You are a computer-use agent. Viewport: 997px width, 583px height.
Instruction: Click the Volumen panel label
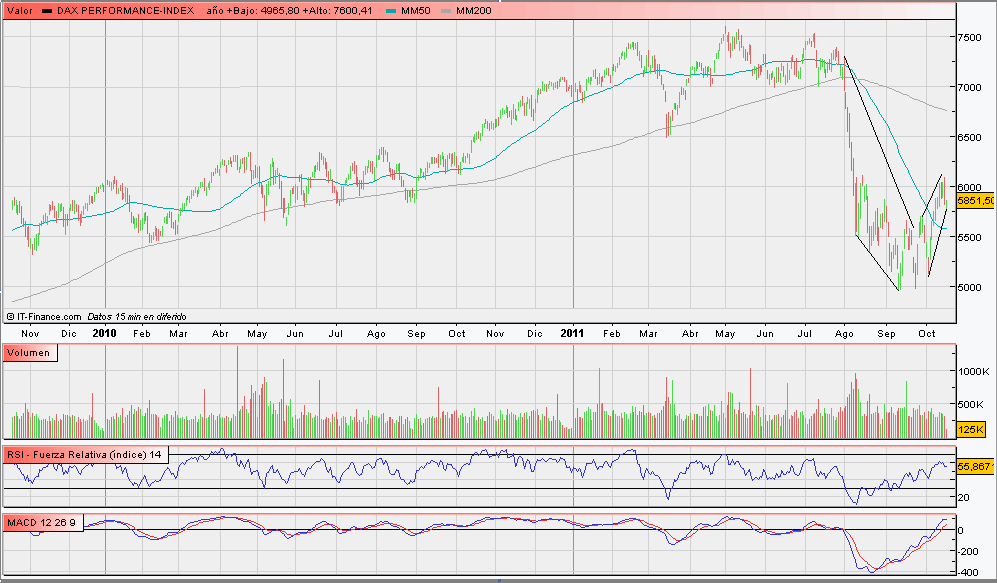pyautogui.click(x=30, y=353)
